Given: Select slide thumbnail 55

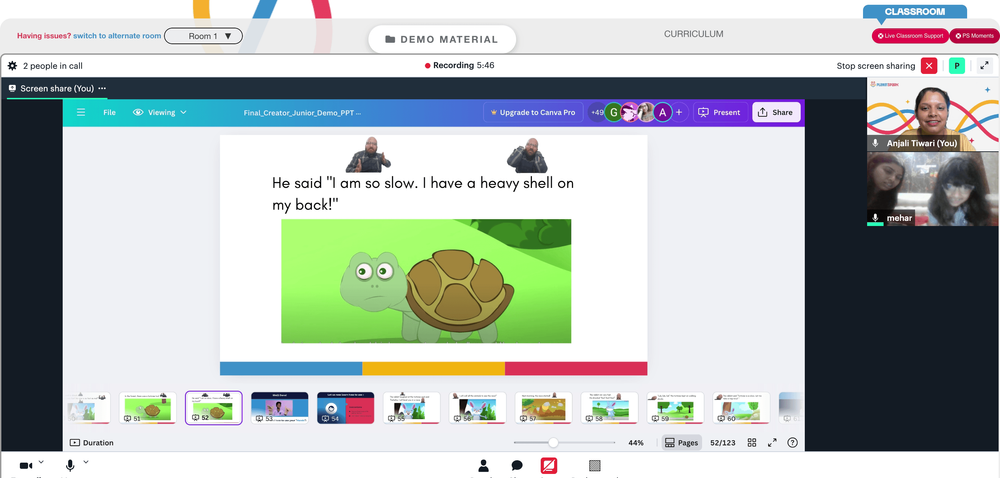Looking at the screenshot, I should pyautogui.click(x=411, y=408).
